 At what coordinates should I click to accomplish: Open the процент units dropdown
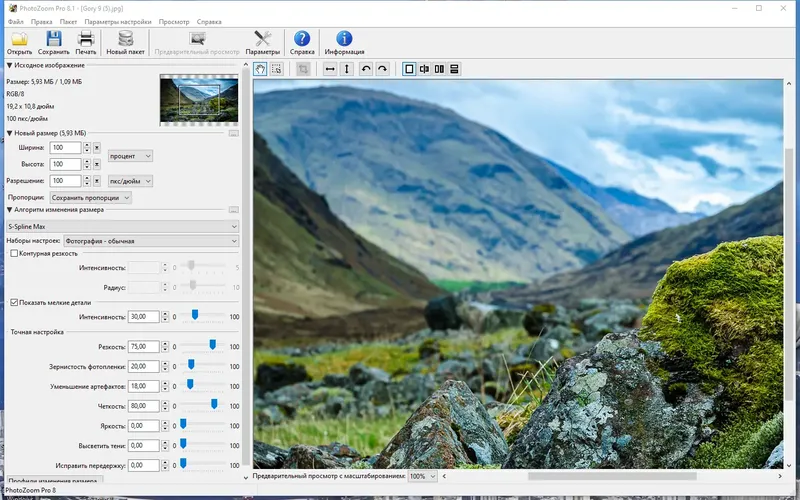pyautogui.click(x=131, y=156)
